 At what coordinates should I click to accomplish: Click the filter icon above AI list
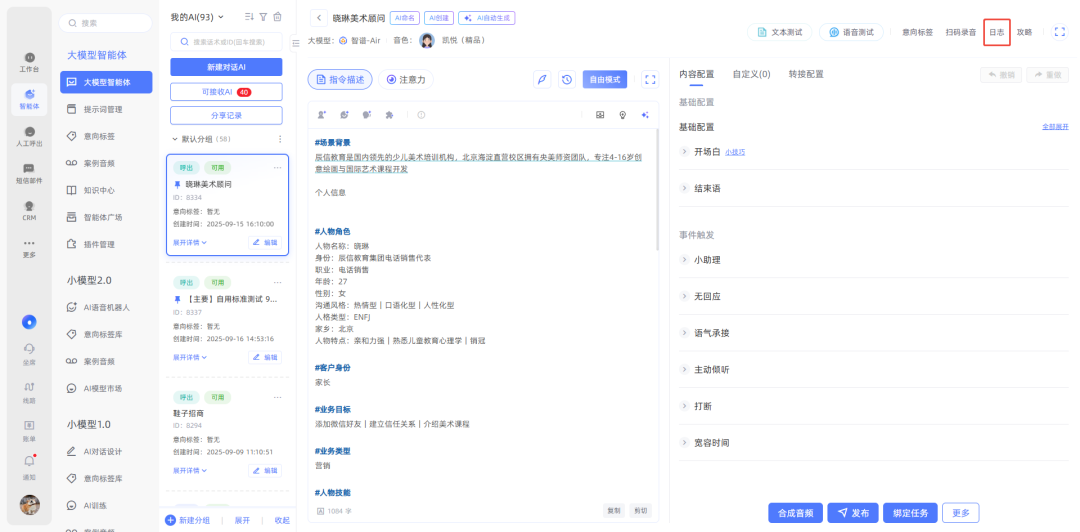point(263,17)
